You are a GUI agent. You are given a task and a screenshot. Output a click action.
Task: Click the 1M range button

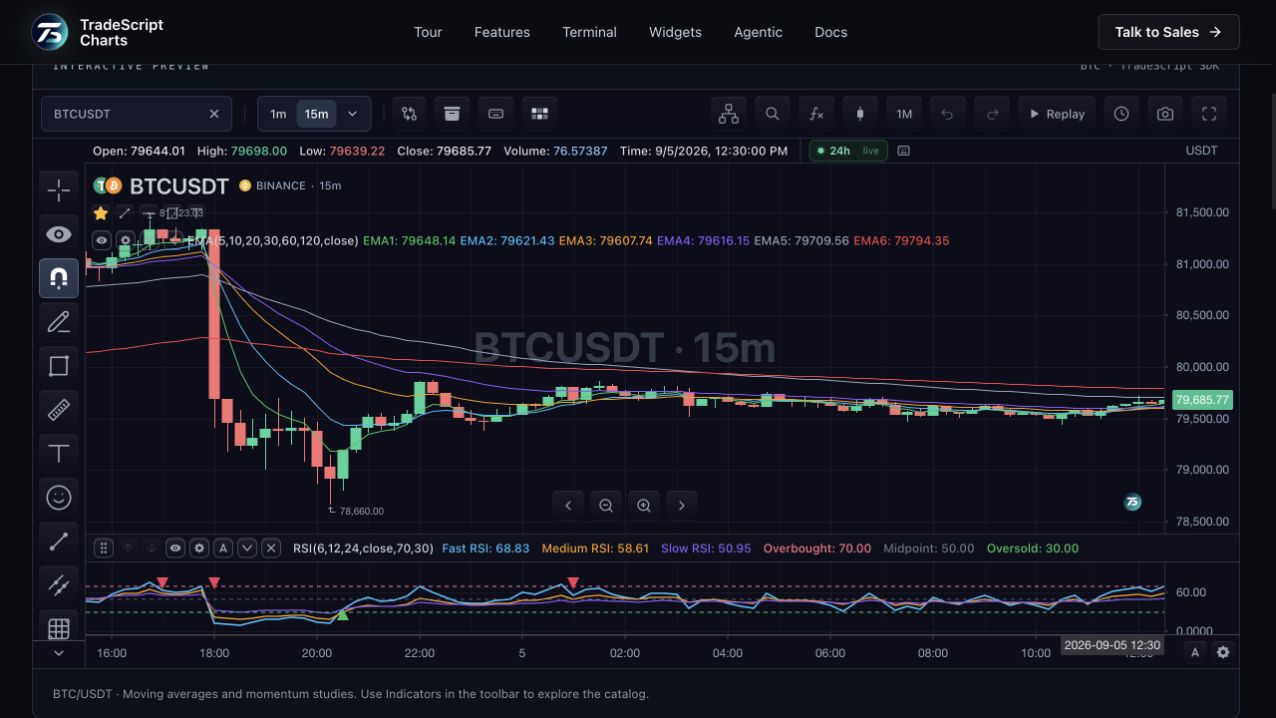point(904,114)
